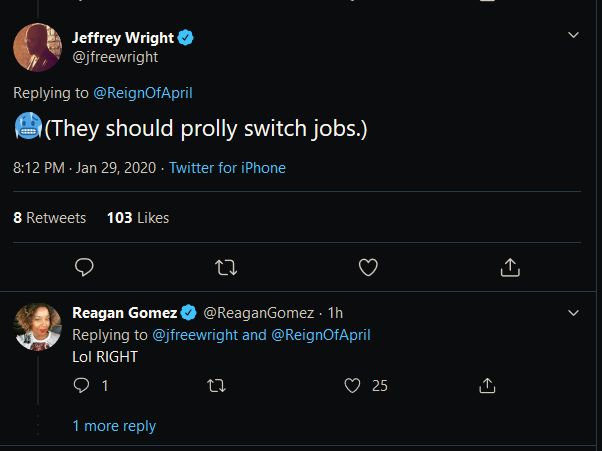
Task: Show 1 more reply in thread
Action: pyautogui.click(x=114, y=426)
